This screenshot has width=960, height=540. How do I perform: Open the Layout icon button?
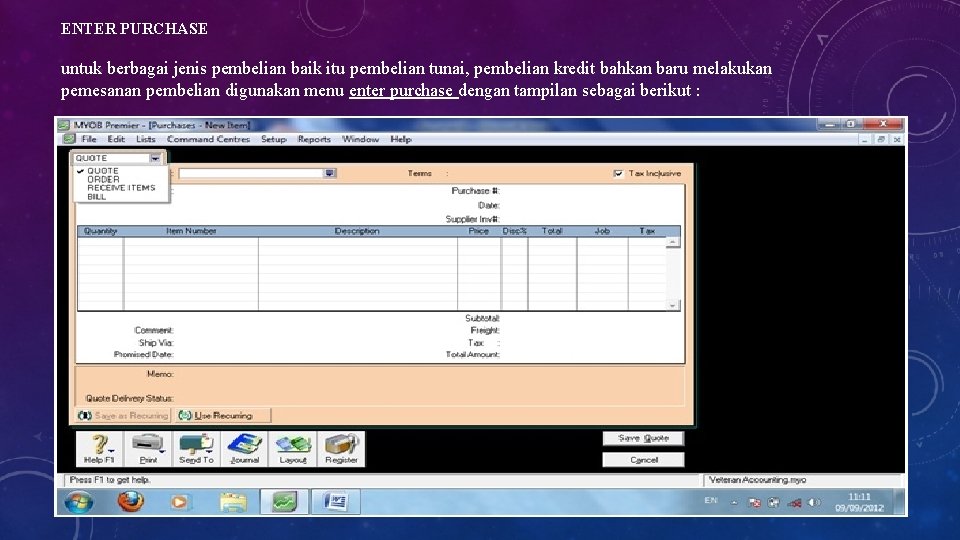(x=293, y=449)
